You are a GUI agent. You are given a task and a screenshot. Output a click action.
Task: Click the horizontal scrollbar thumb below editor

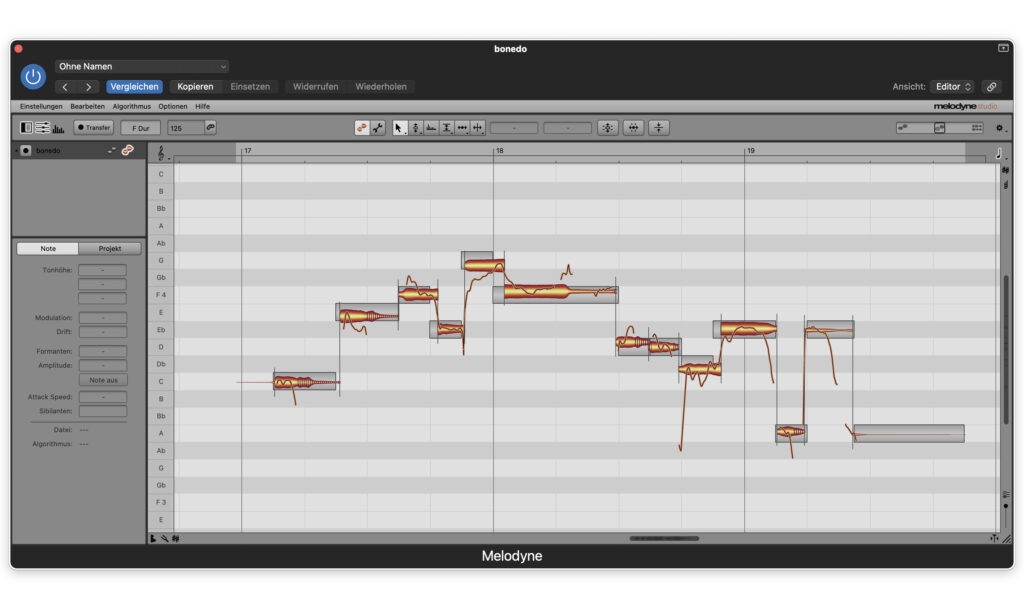[x=664, y=538]
